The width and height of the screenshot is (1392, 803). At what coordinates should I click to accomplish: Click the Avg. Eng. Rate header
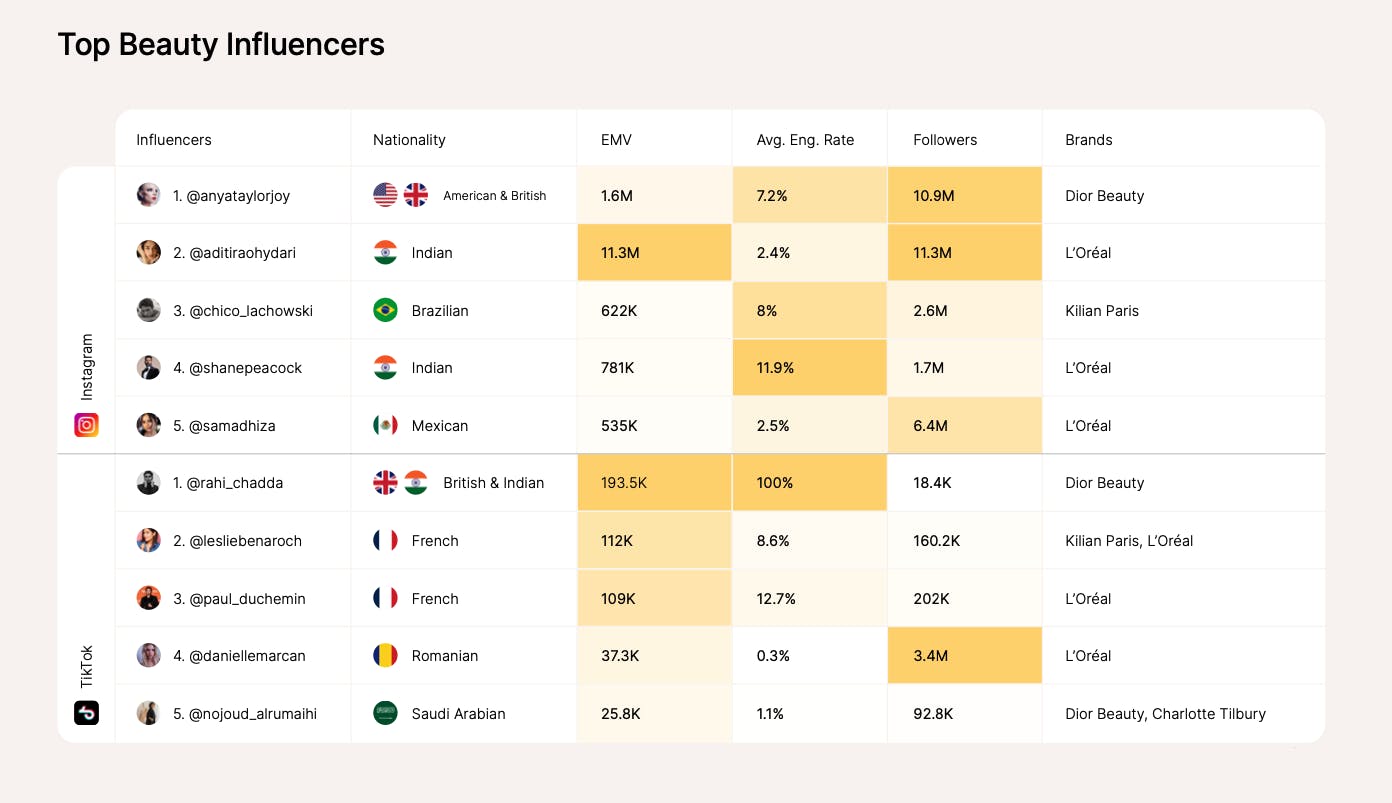[805, 140]
